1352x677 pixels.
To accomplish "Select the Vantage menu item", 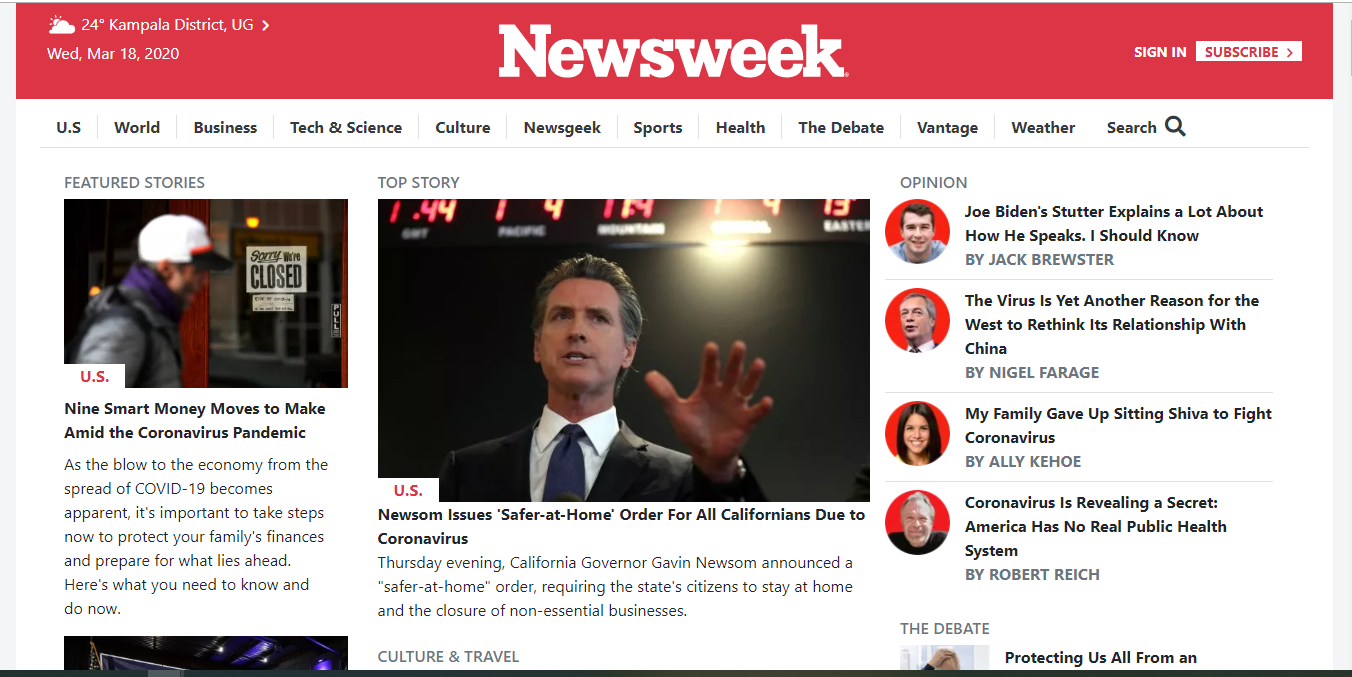I will tap(947, 127).
